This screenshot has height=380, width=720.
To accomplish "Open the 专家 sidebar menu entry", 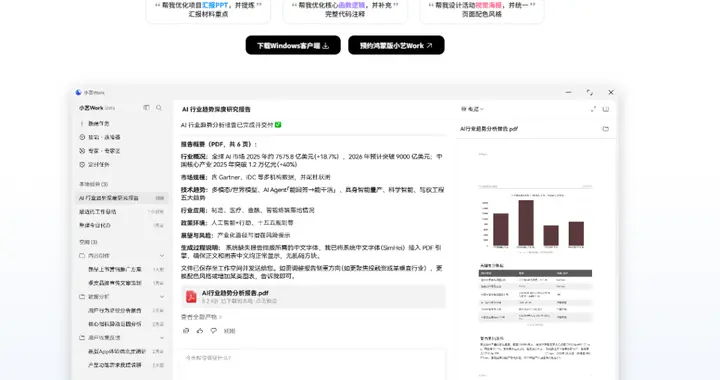I will [122, 151].
